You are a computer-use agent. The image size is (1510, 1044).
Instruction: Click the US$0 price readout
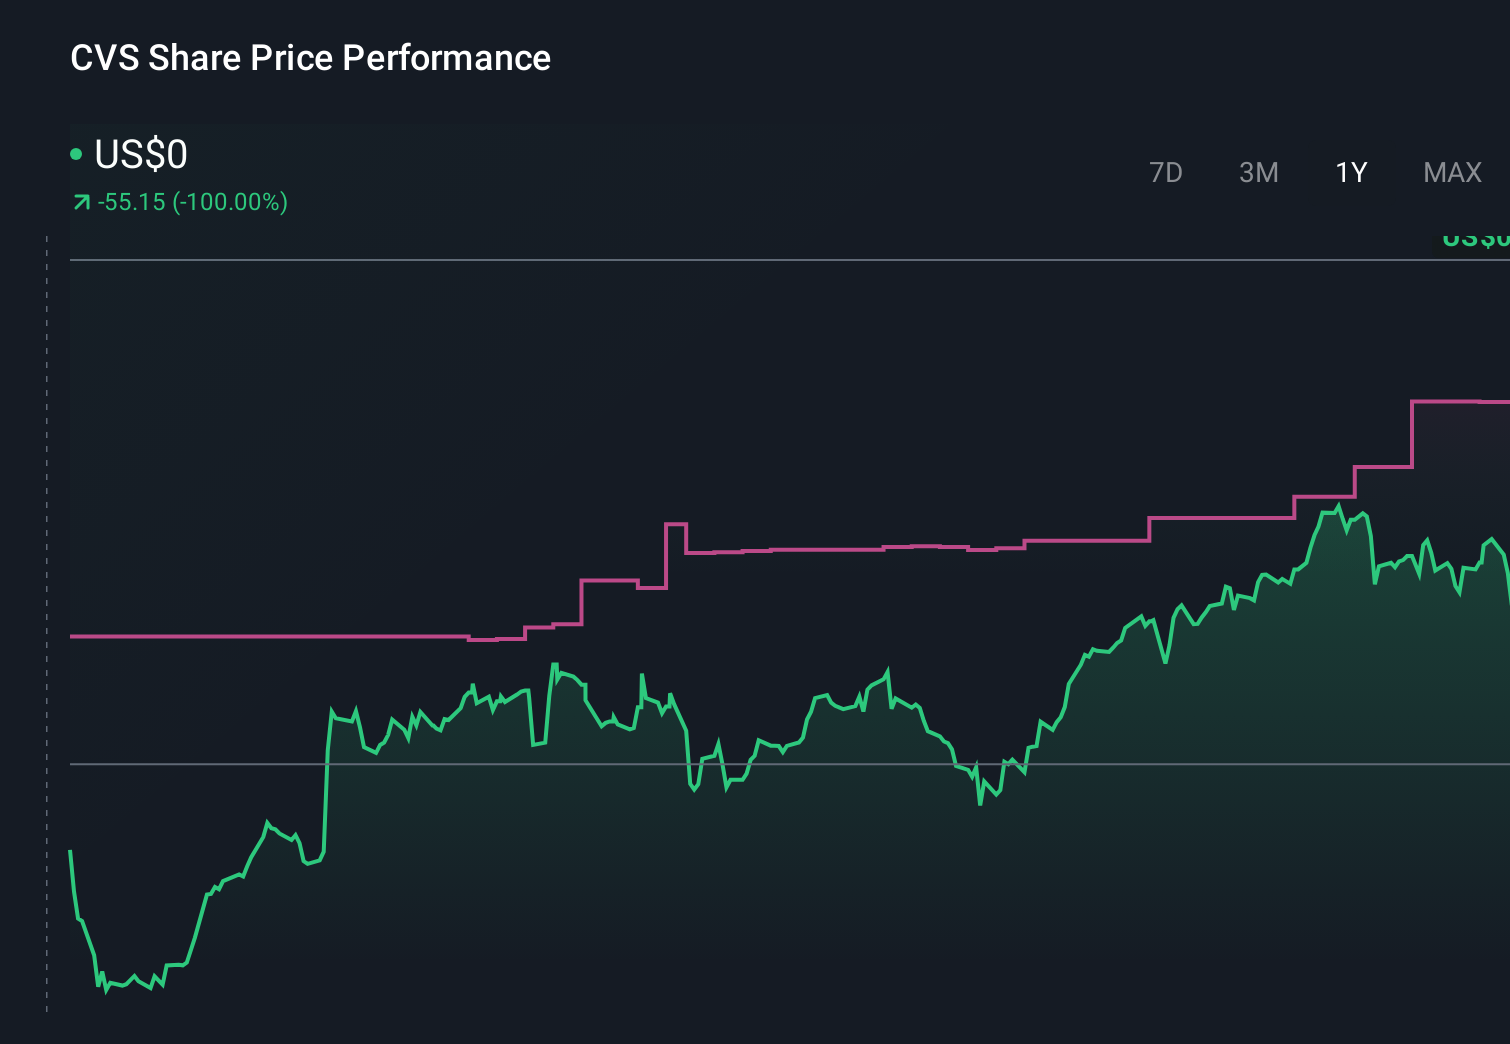(x=142, y=155)
